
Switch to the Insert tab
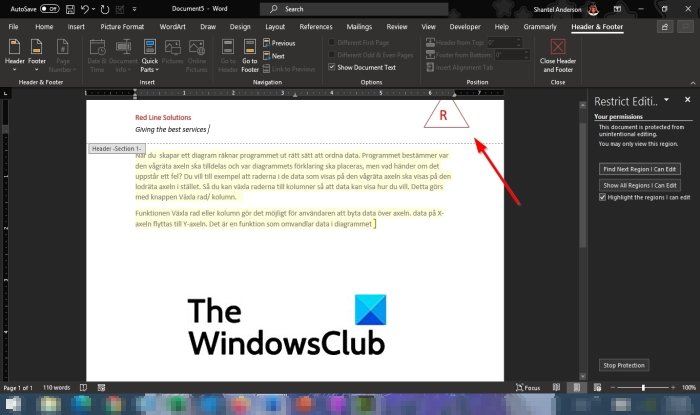pyautogui.click(x=76, y=27)
